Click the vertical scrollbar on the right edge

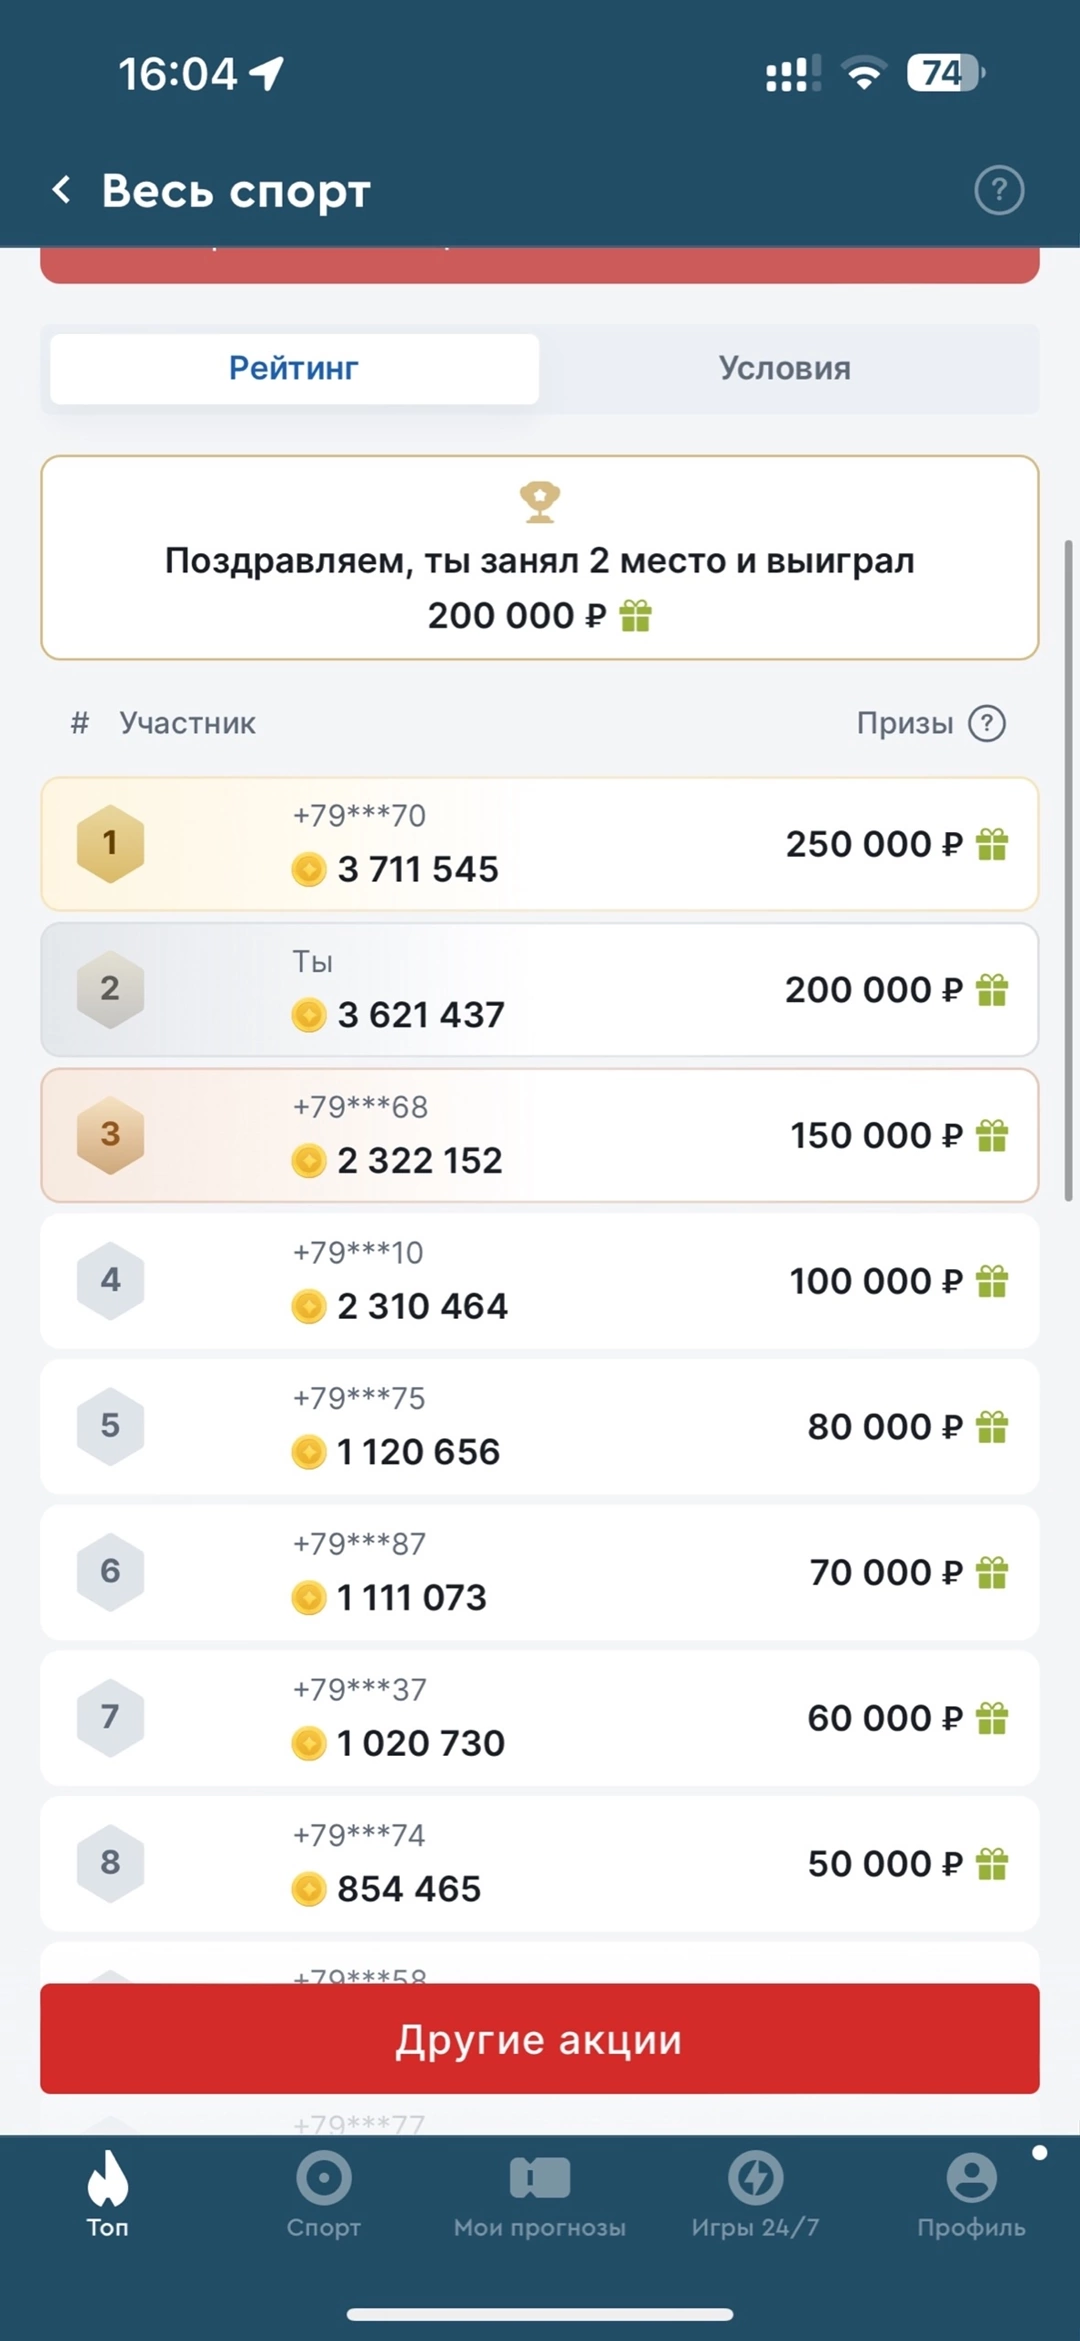click(x=1068, y=870)
